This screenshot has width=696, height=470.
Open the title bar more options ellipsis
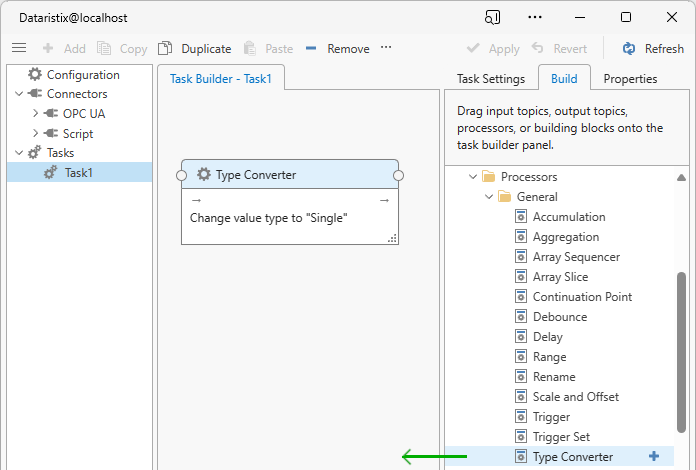pyautogui.click(x=535, y=17)
